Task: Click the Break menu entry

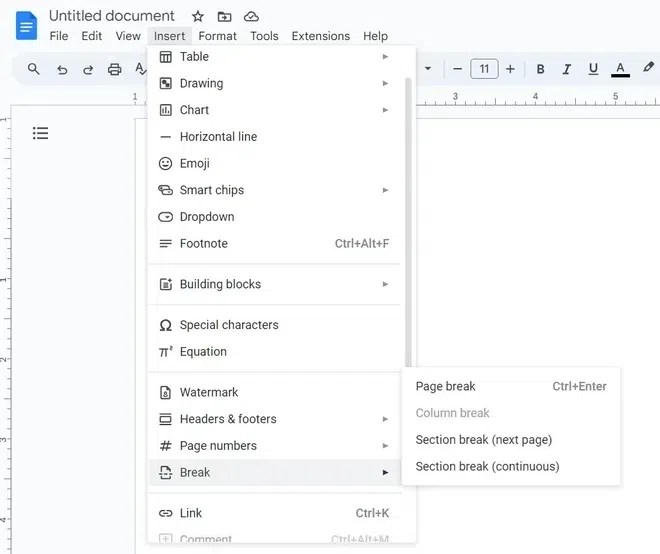Action: (x=274, y=472)
